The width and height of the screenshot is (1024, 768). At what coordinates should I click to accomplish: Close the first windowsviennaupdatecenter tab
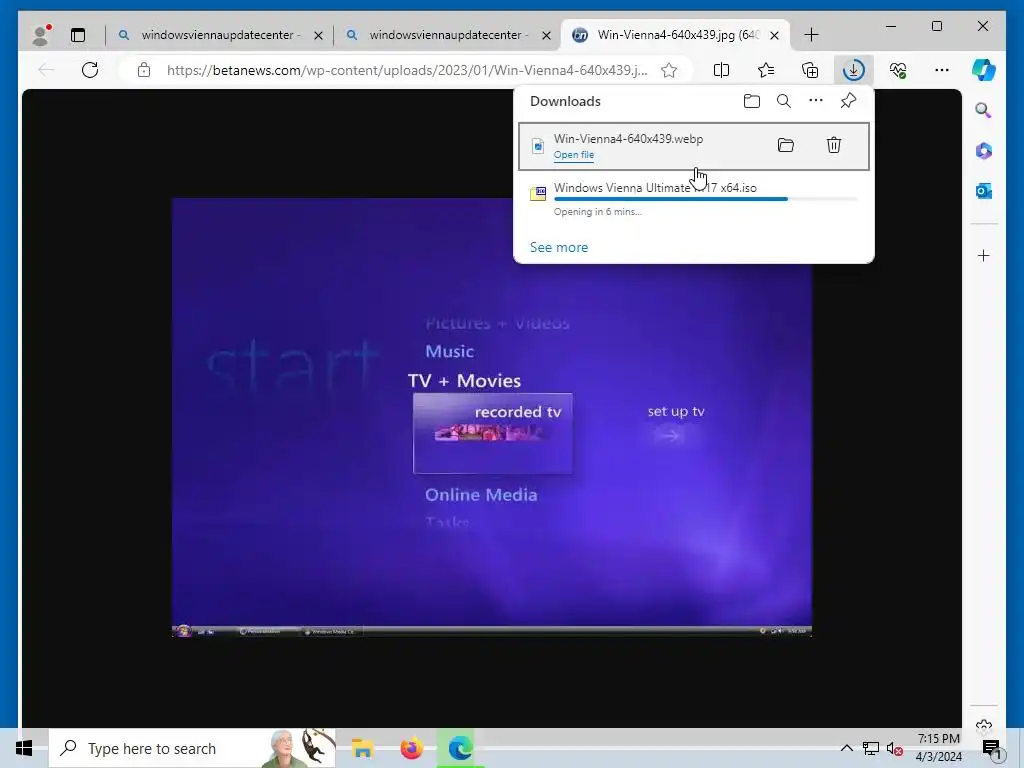click(x=318, y=35)
